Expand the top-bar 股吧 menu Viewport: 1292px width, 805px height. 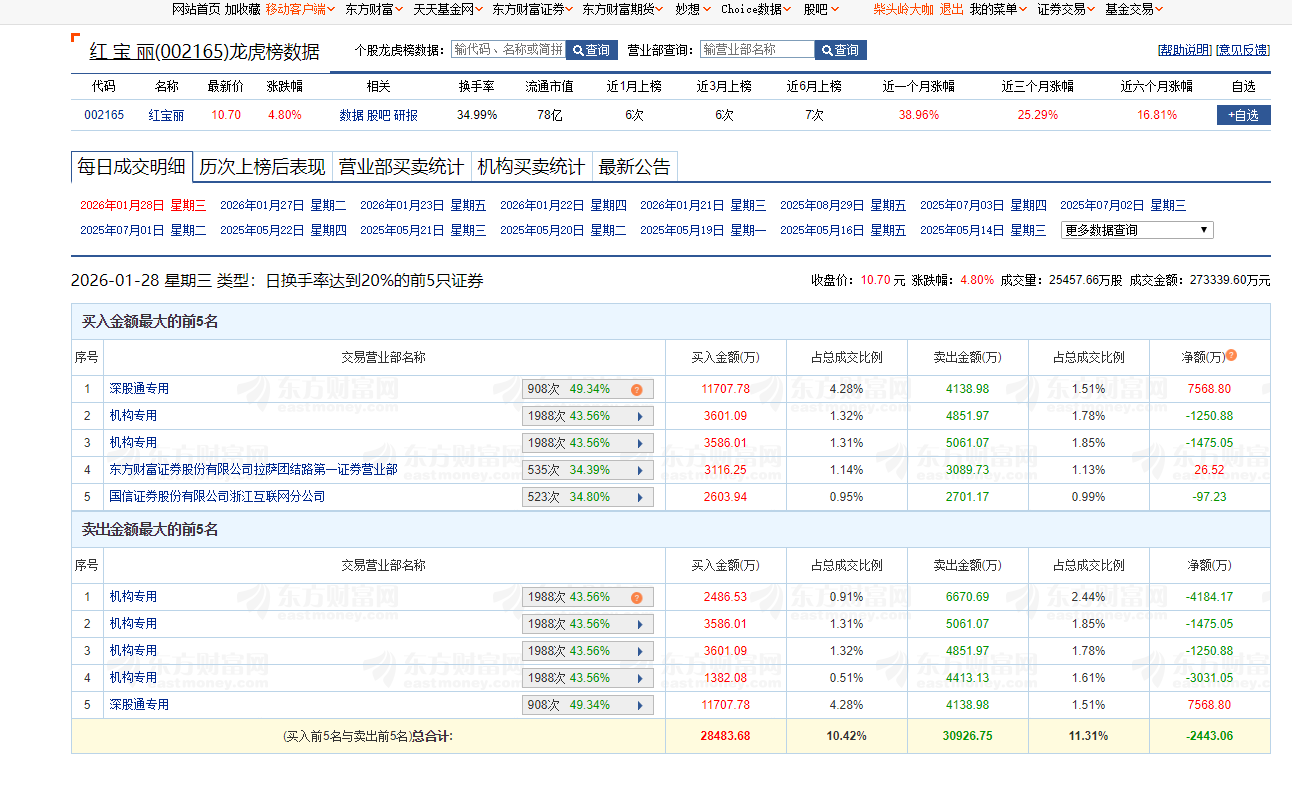pos(821,9)
